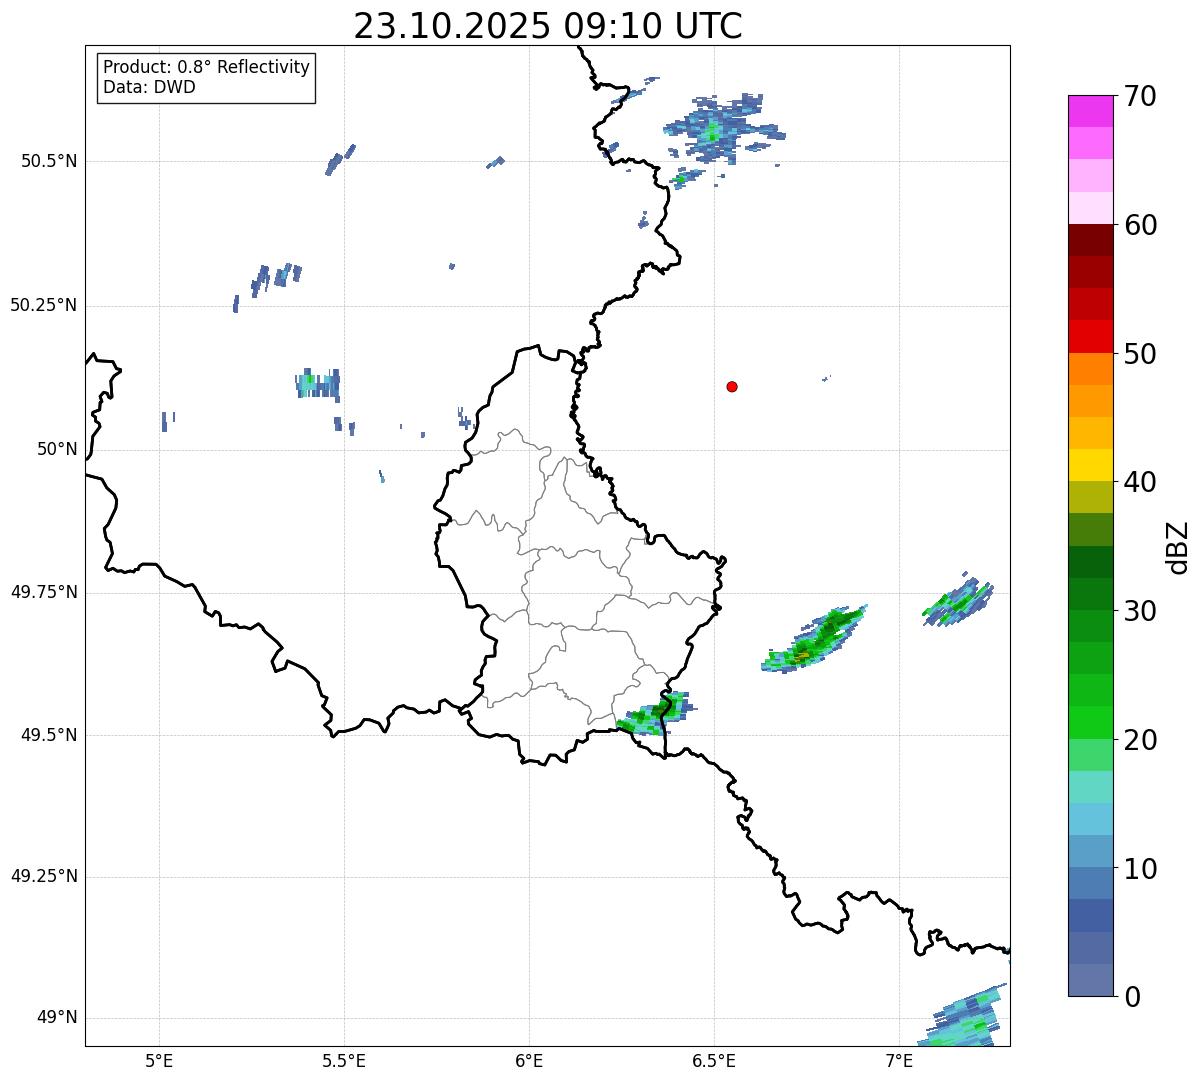Click the 50.5°N latitude tick label

click(49, 161)
